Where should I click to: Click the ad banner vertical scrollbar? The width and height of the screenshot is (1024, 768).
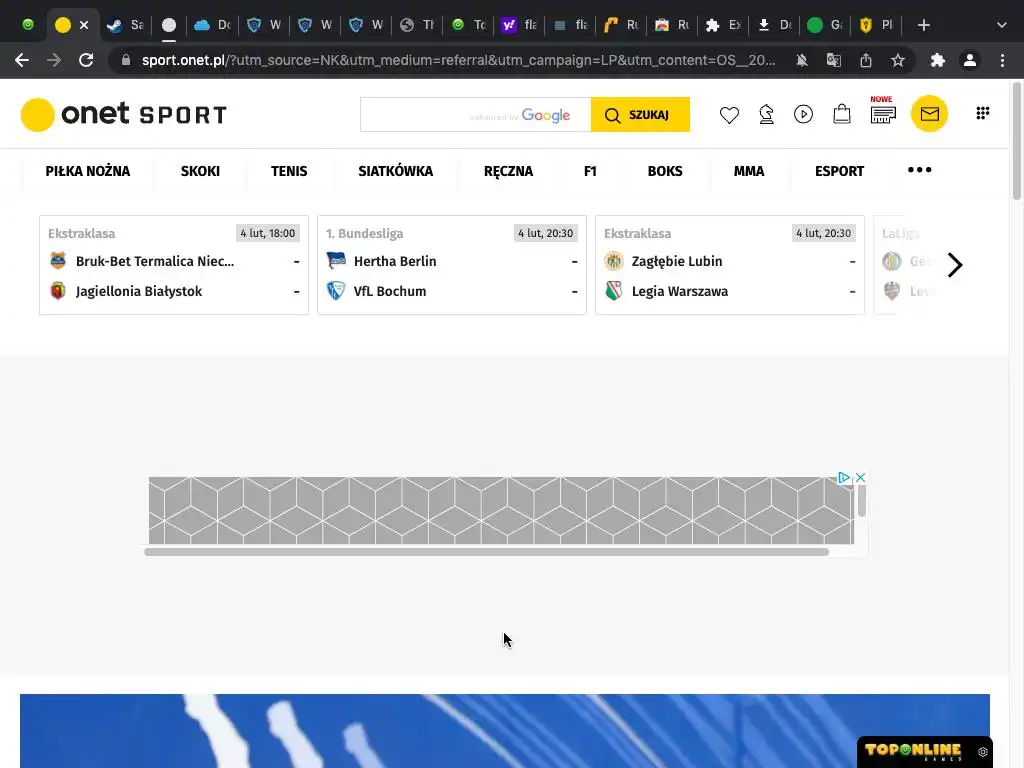(861, 501)
